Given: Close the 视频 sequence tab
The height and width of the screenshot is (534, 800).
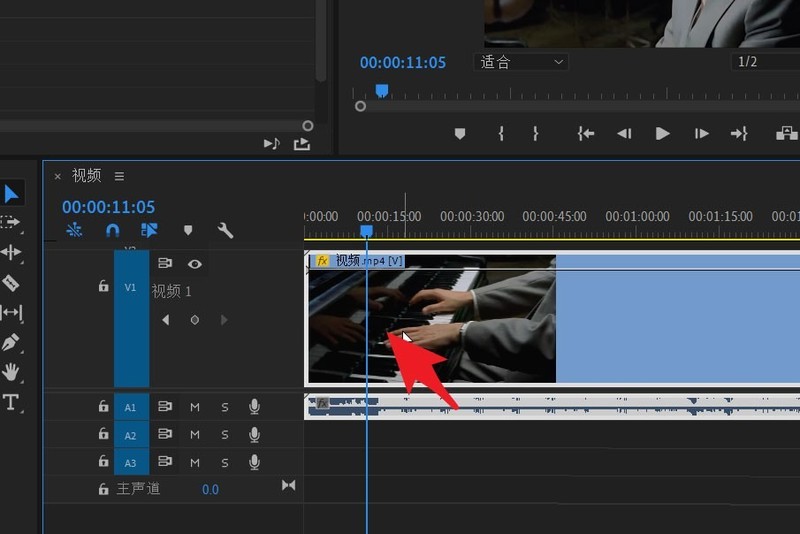Looking at the screenshot, I should (57, 176).
